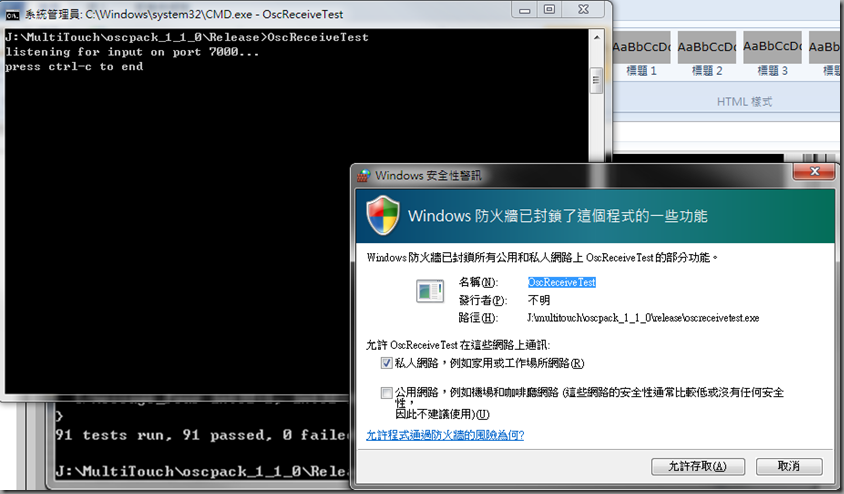
Task: Apply the 標題 3 style in background editor
Action: coord(772,54)
